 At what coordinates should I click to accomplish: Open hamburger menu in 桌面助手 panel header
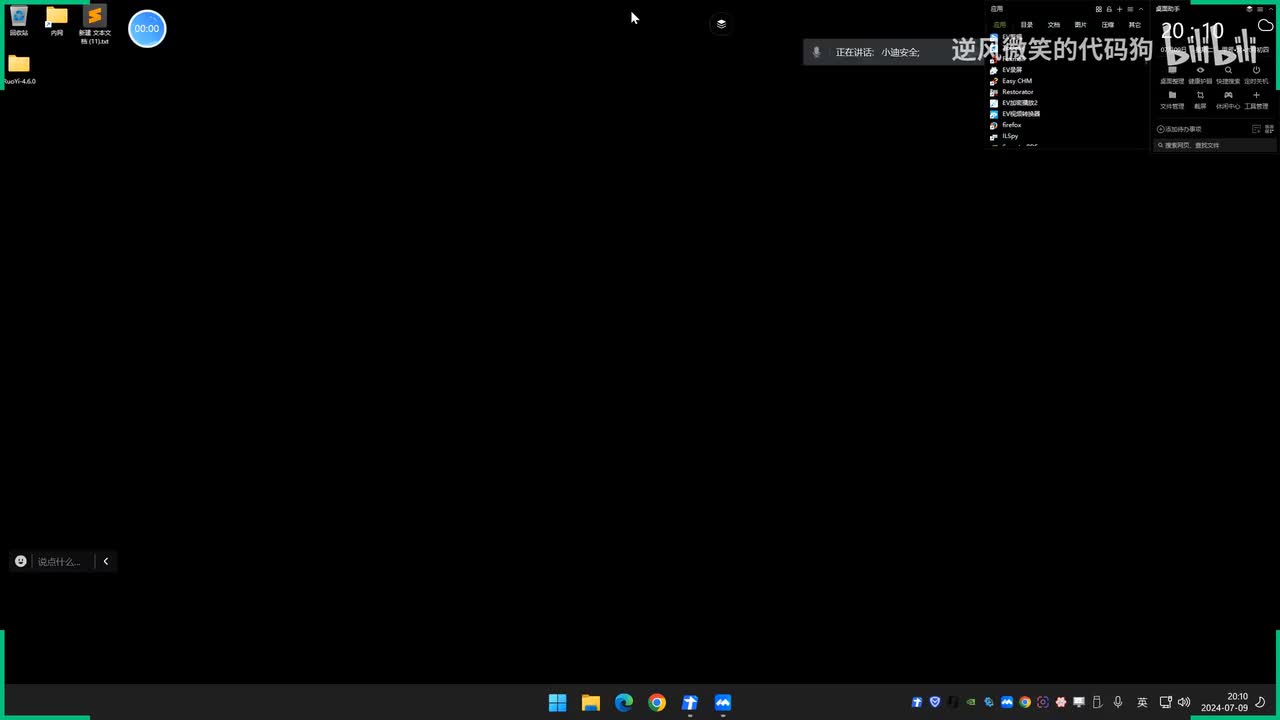tap(1260, 9)
